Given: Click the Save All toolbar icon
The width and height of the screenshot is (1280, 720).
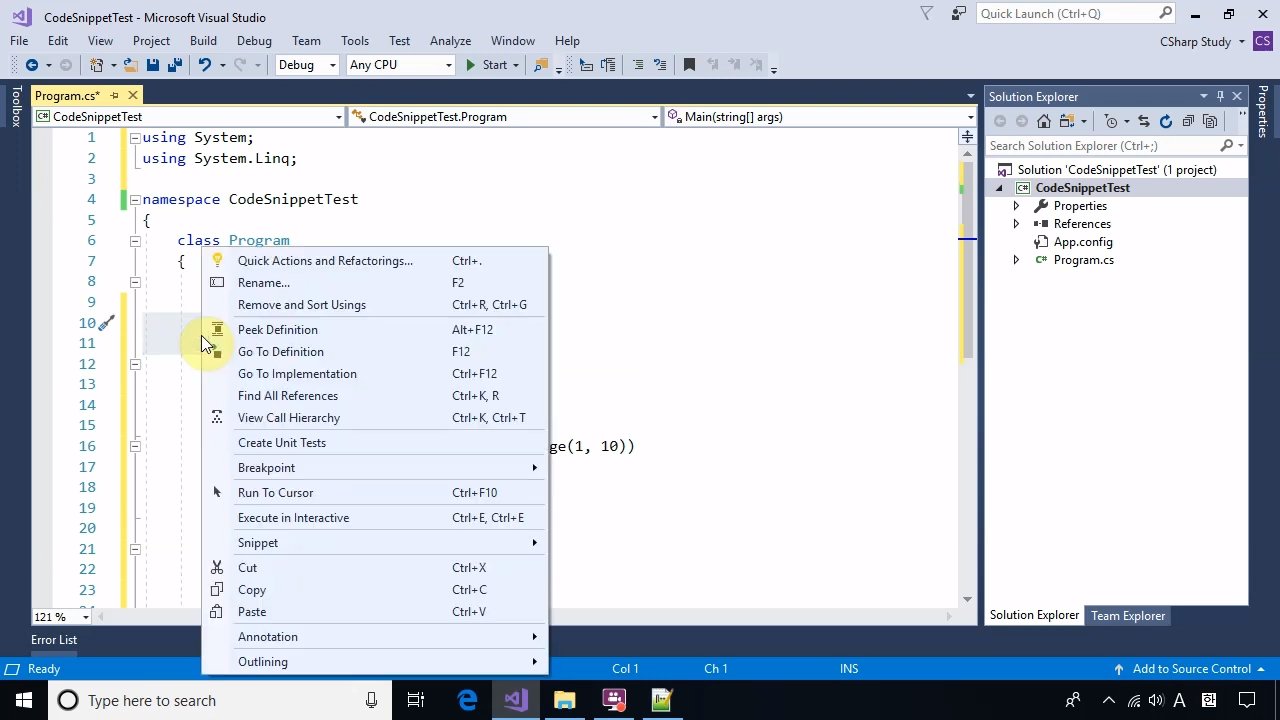Looking at the screenshot, I should 174,65.
